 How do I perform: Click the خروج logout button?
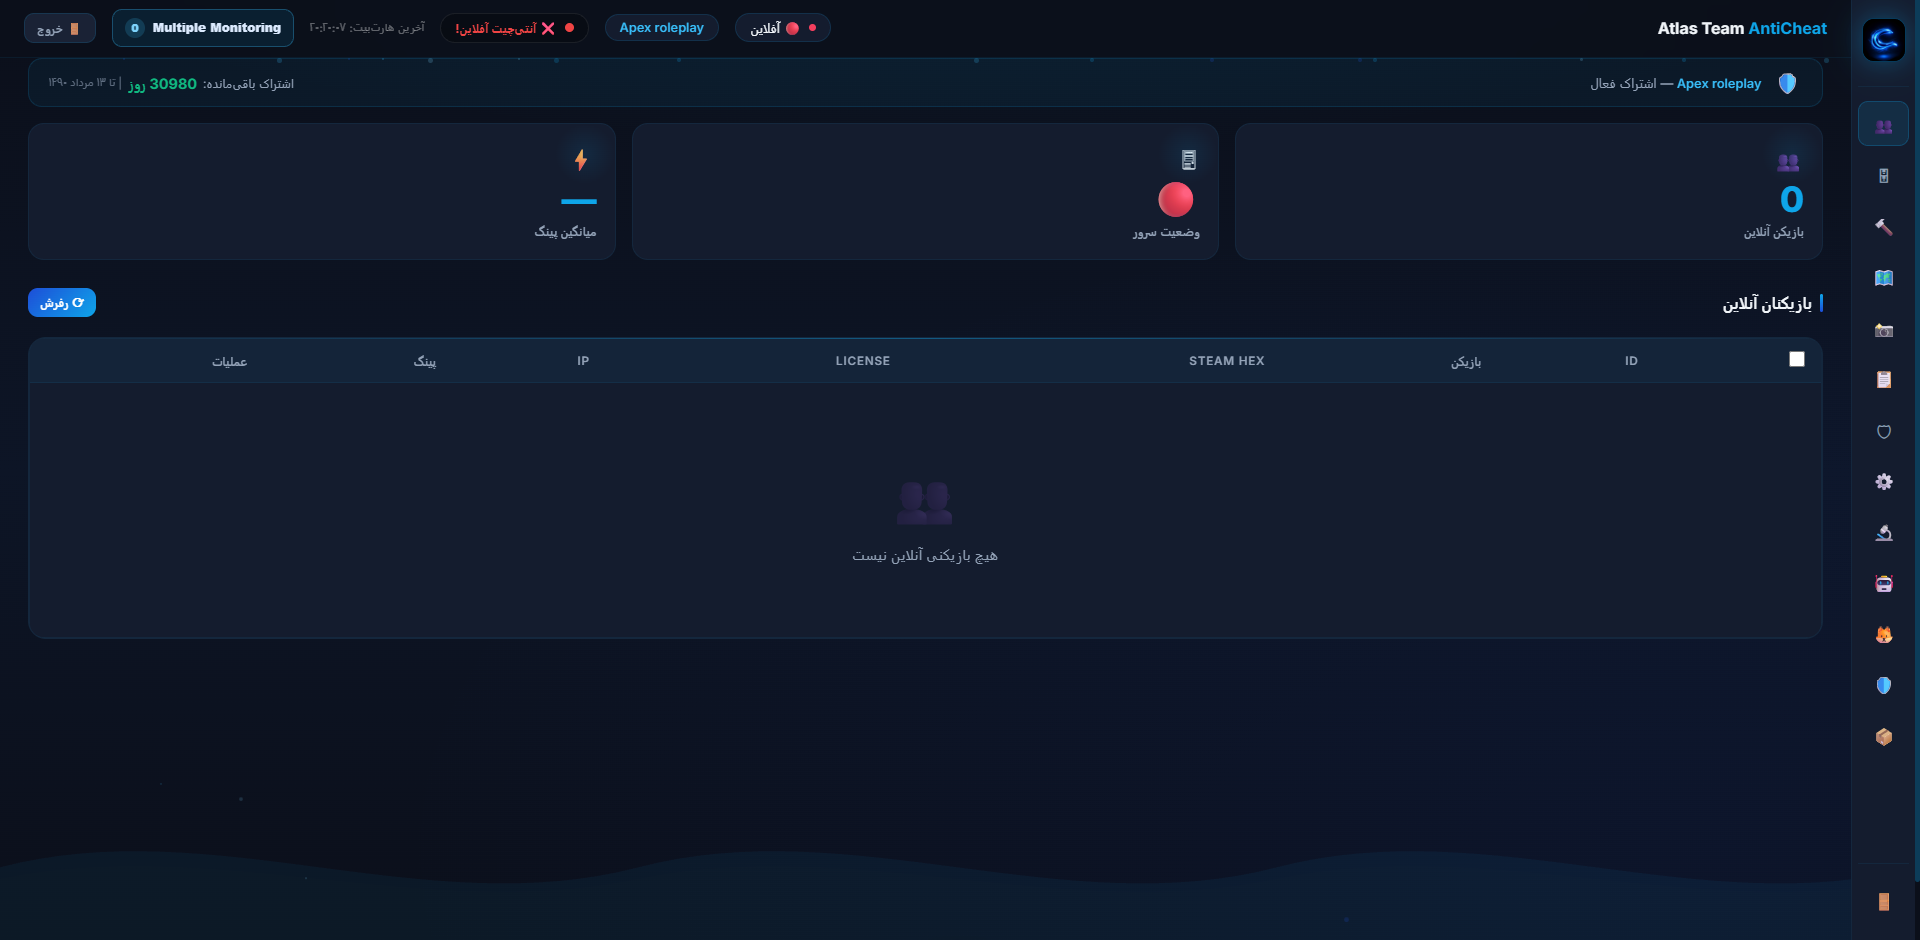[60, 28]
